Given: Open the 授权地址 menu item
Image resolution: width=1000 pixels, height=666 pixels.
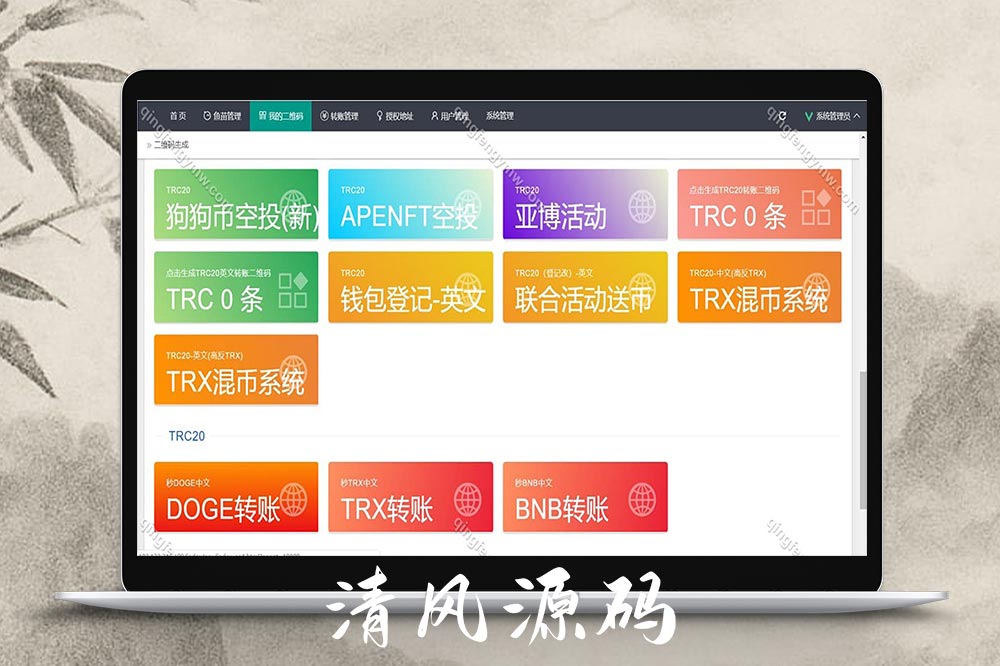Looking at the screenshot, I should point(395,116).
